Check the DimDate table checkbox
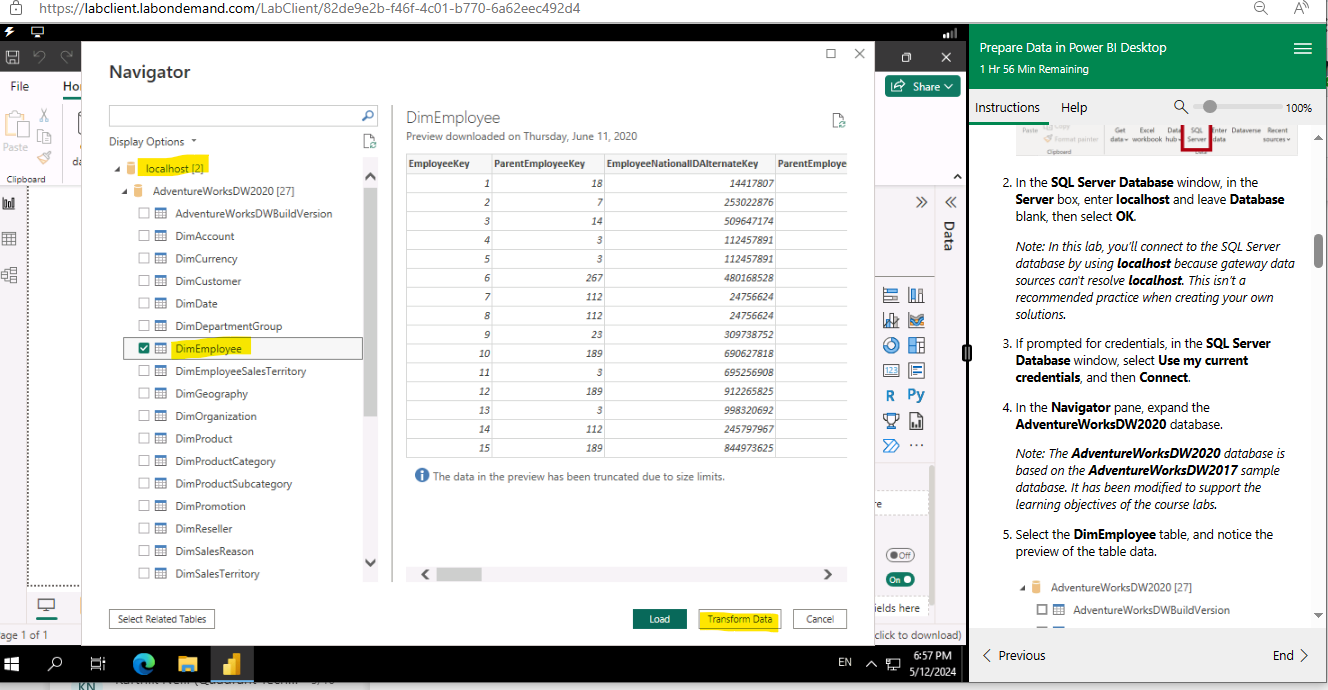This screenshot has width=1328, height=690. 144,303
